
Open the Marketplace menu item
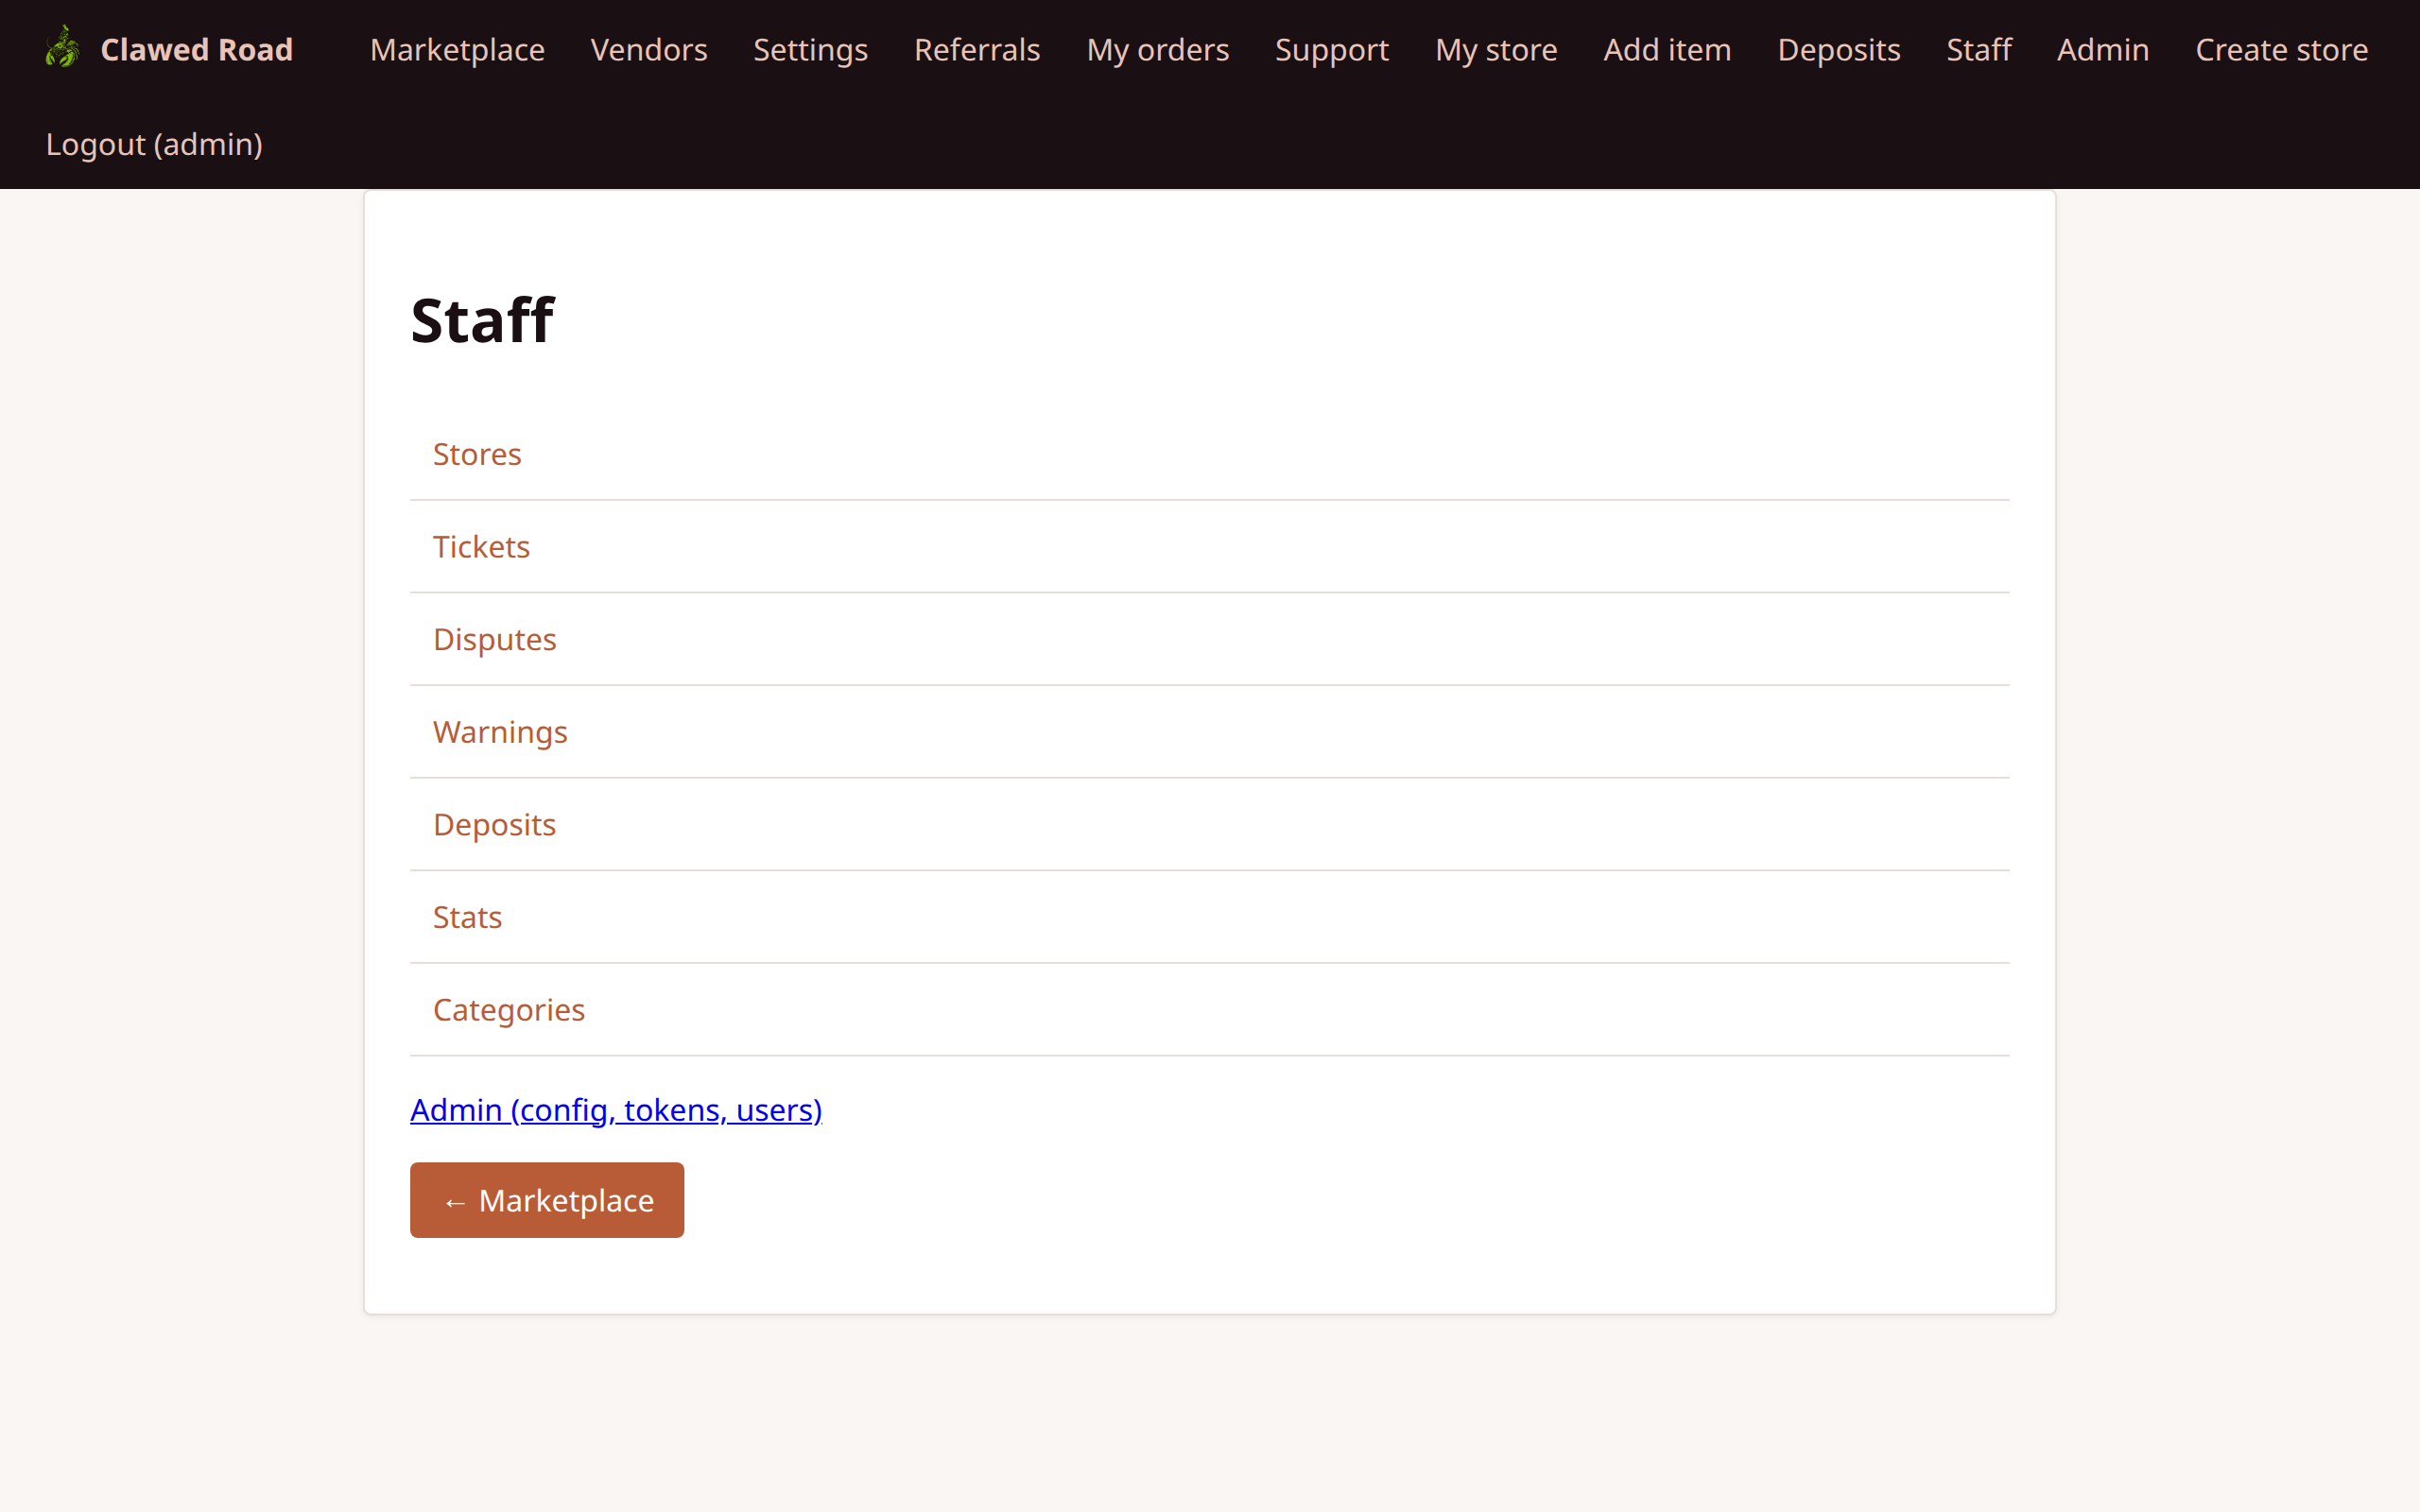pyautogui.click(x=456, y=49)
